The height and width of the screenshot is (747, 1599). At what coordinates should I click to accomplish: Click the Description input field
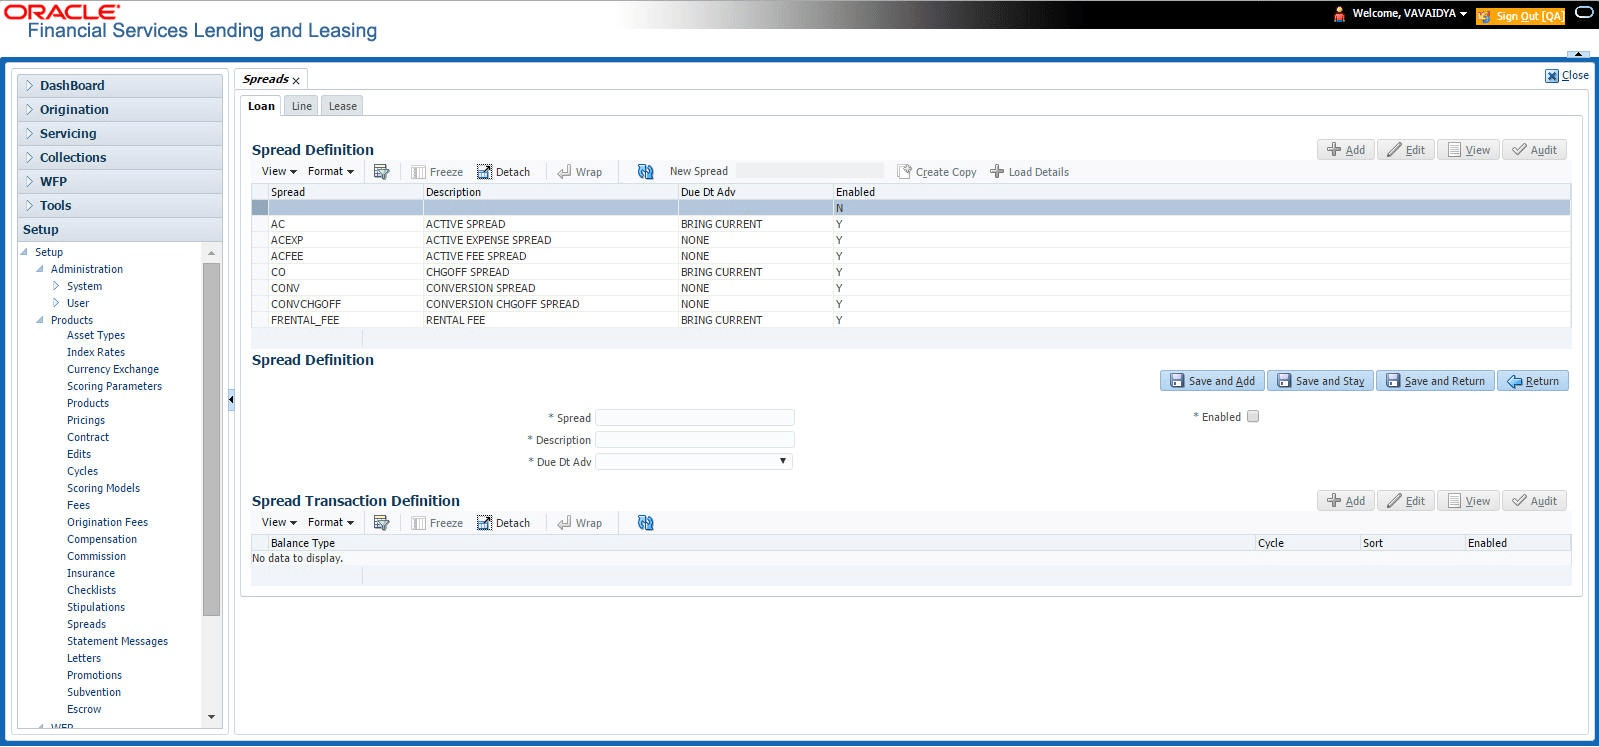(695, 440)
